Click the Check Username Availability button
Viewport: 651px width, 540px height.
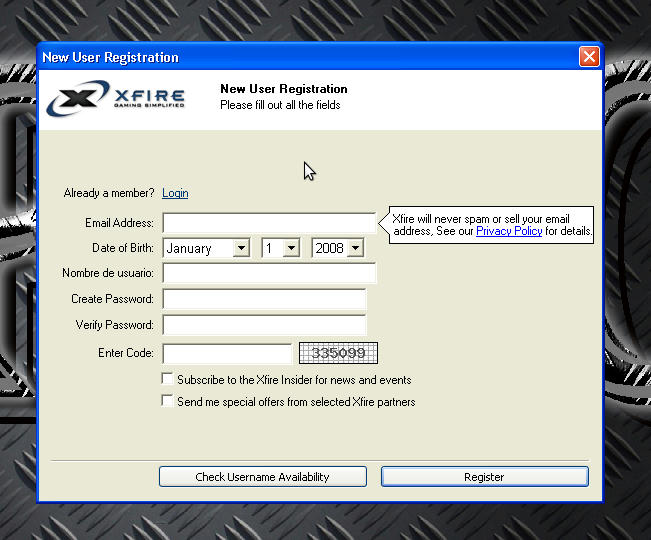(263, 476)
